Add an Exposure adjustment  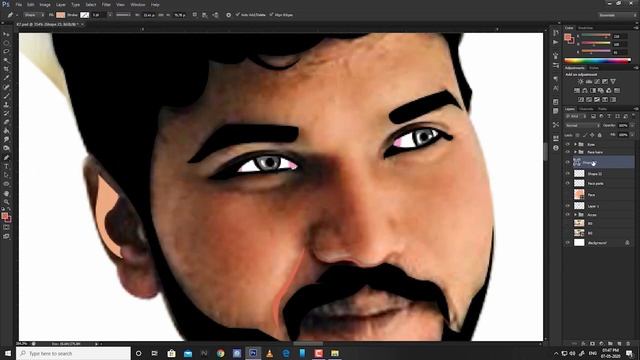point(605,82)
